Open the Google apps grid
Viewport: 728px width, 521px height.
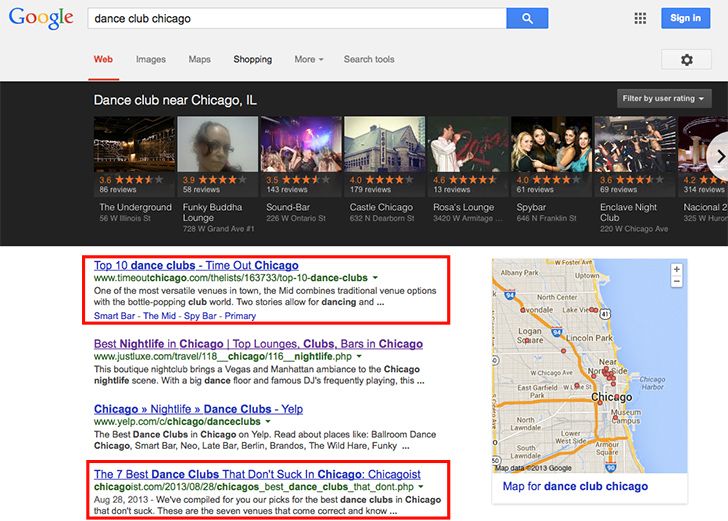point(640,18)
